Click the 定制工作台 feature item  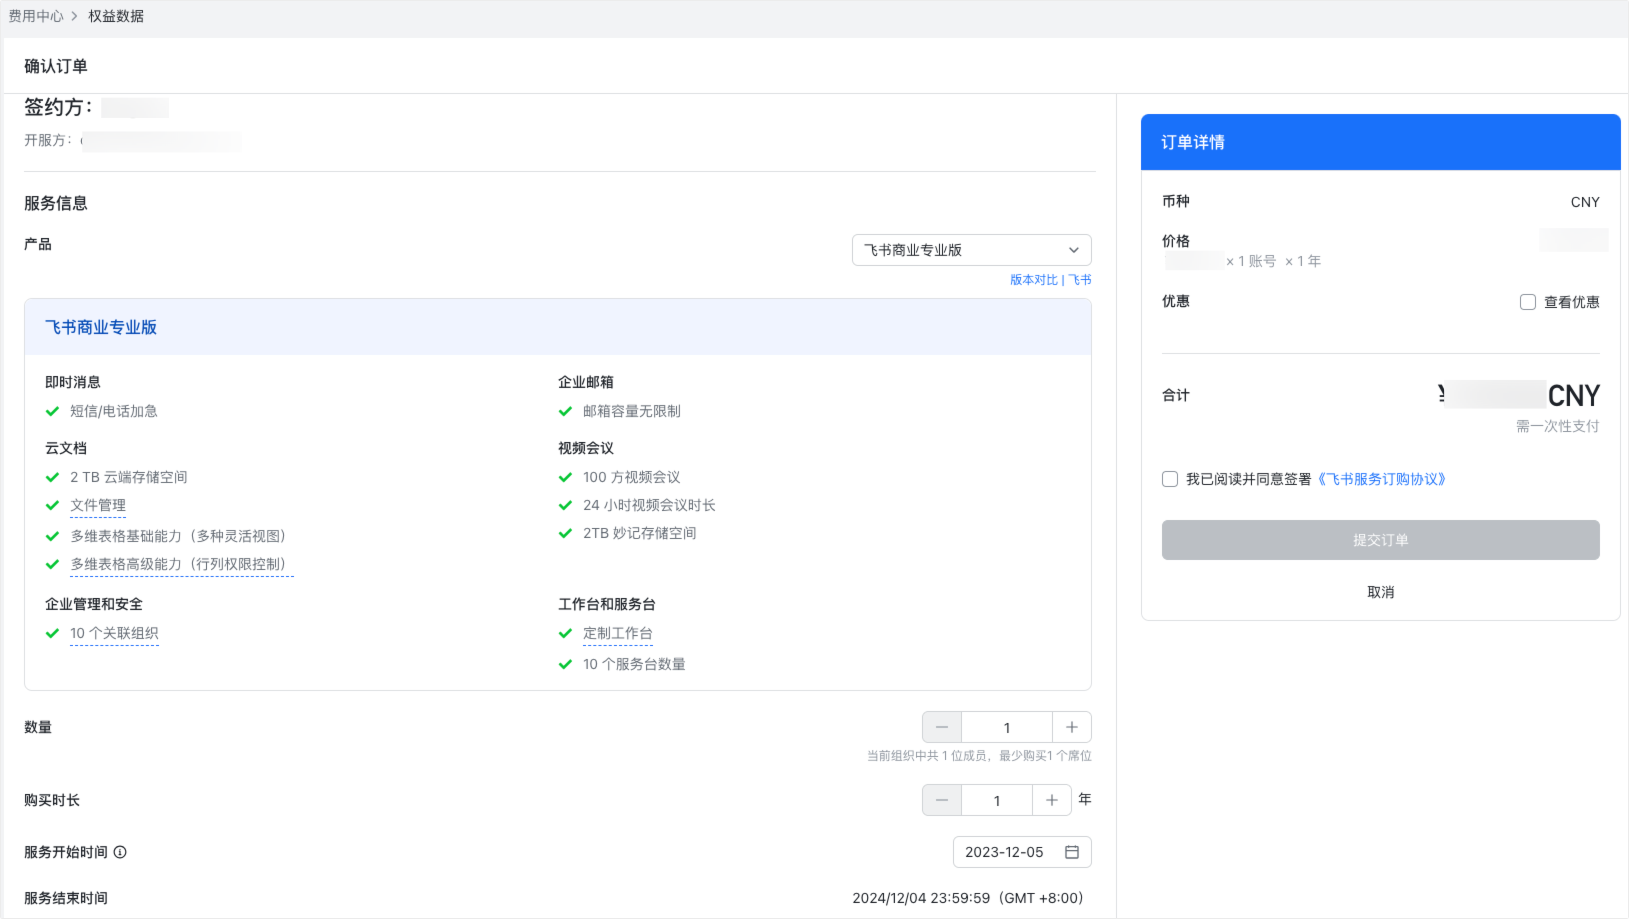pos(617,633)
